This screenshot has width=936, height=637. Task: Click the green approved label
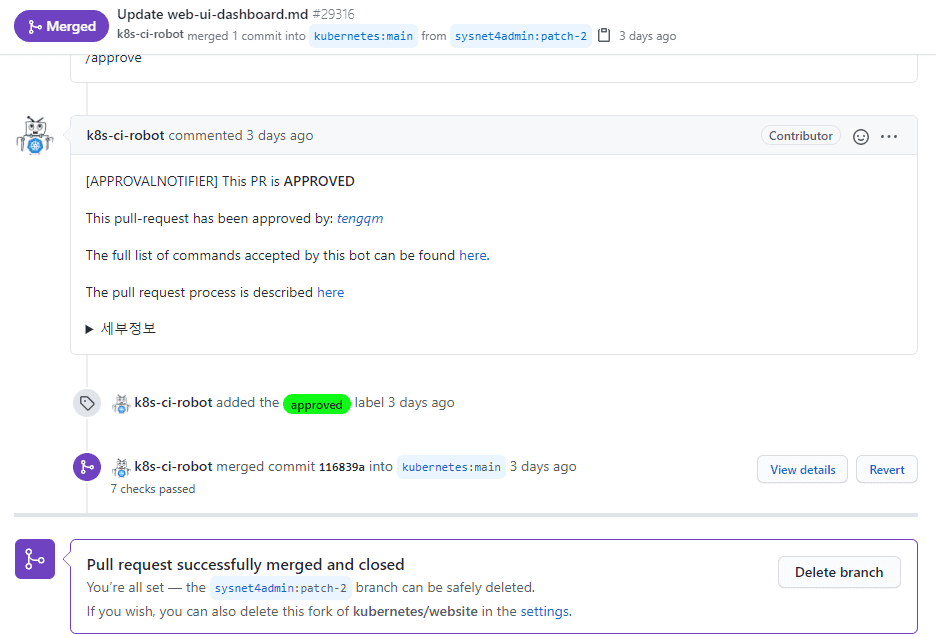(x=316, y=404)
